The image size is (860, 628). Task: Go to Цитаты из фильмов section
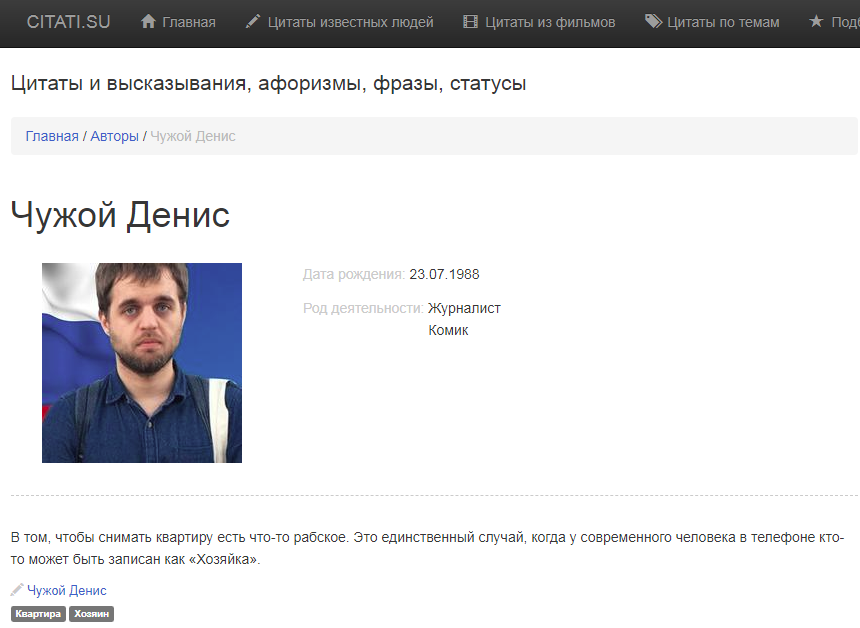tap(550, 22)
